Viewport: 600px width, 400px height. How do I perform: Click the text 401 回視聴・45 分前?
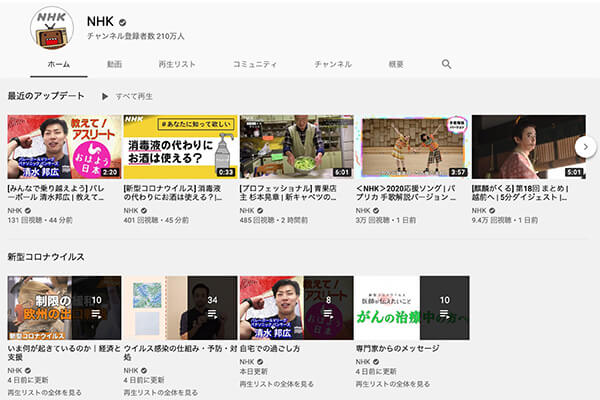(156, 220)
